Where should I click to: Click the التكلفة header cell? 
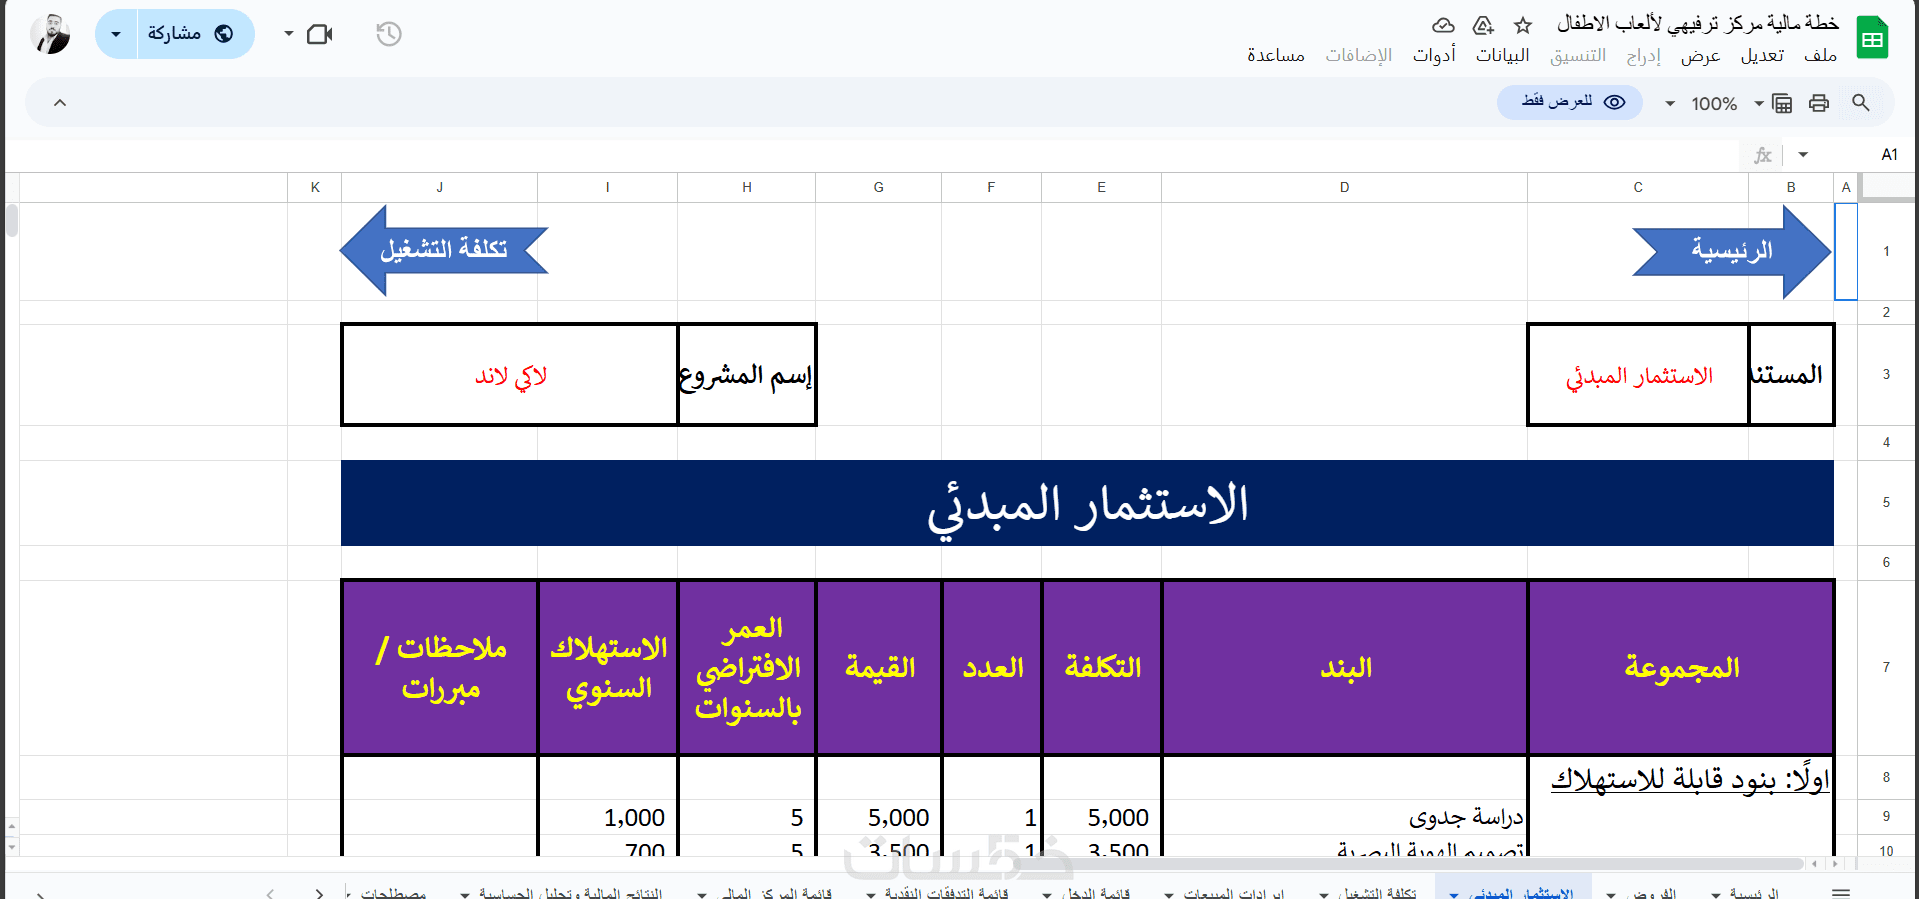point(1102,667)
